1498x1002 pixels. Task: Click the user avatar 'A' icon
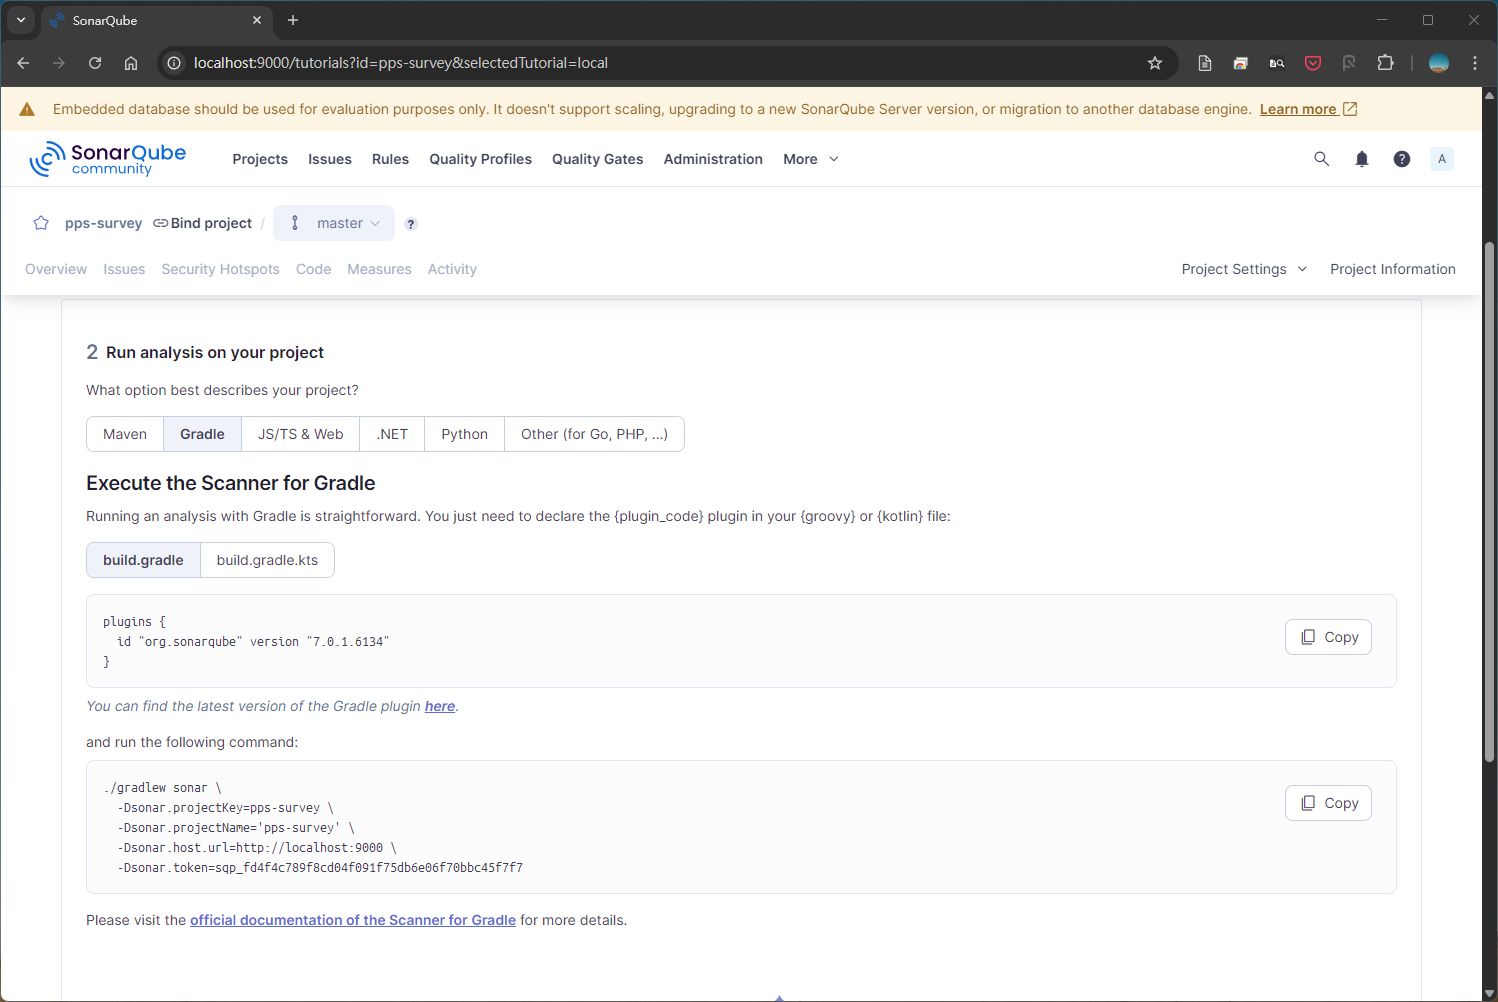click(x=1441, y=159)
